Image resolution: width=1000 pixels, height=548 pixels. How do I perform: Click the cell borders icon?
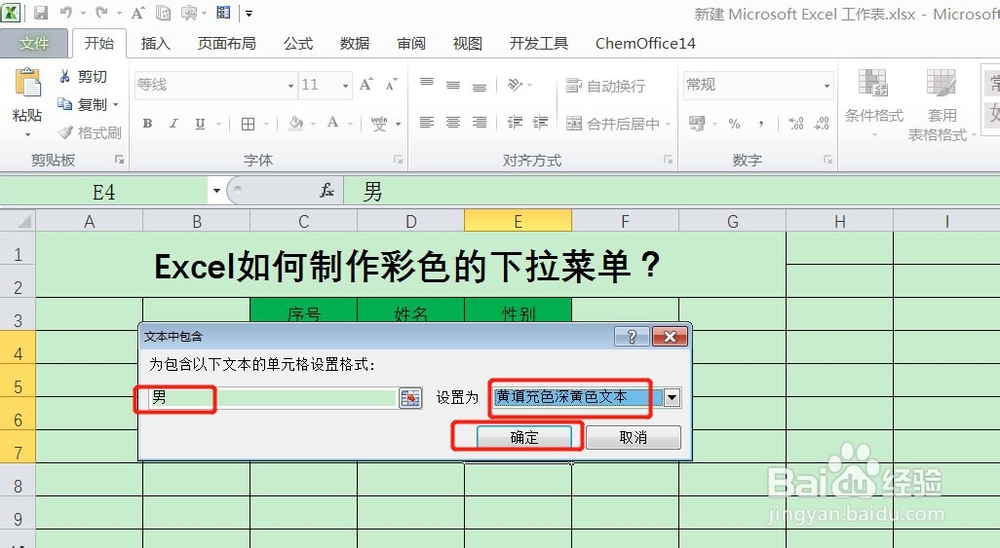248,124
